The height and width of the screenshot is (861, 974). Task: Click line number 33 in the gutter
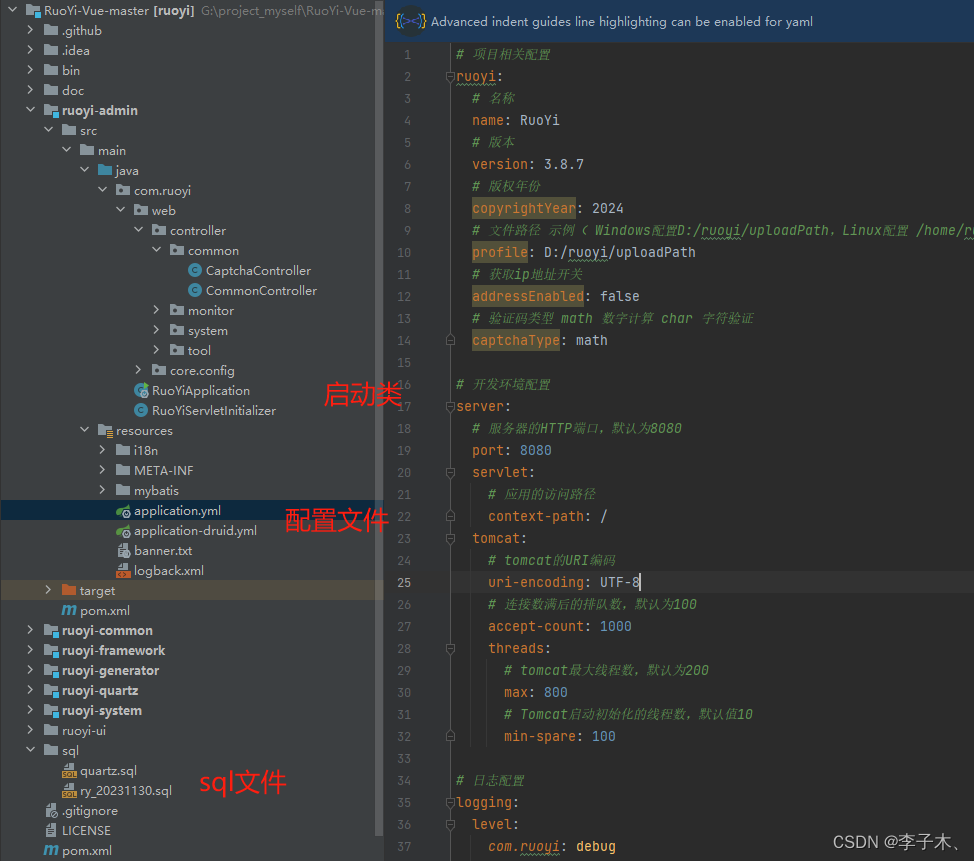point(404,758)
